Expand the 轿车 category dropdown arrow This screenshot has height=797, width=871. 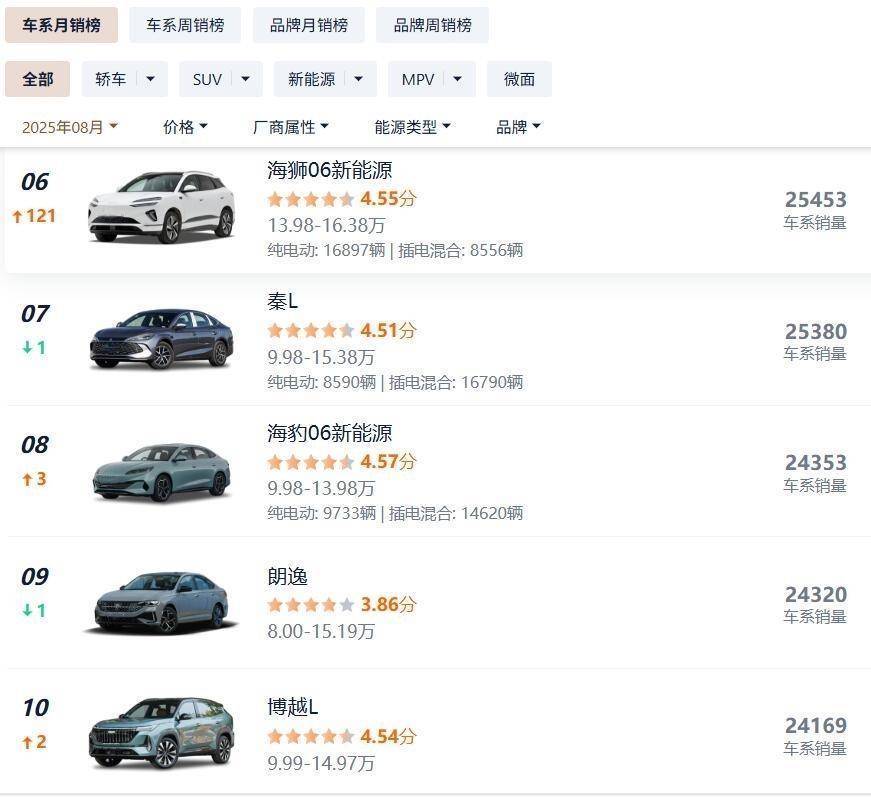(x=151, y=79)
